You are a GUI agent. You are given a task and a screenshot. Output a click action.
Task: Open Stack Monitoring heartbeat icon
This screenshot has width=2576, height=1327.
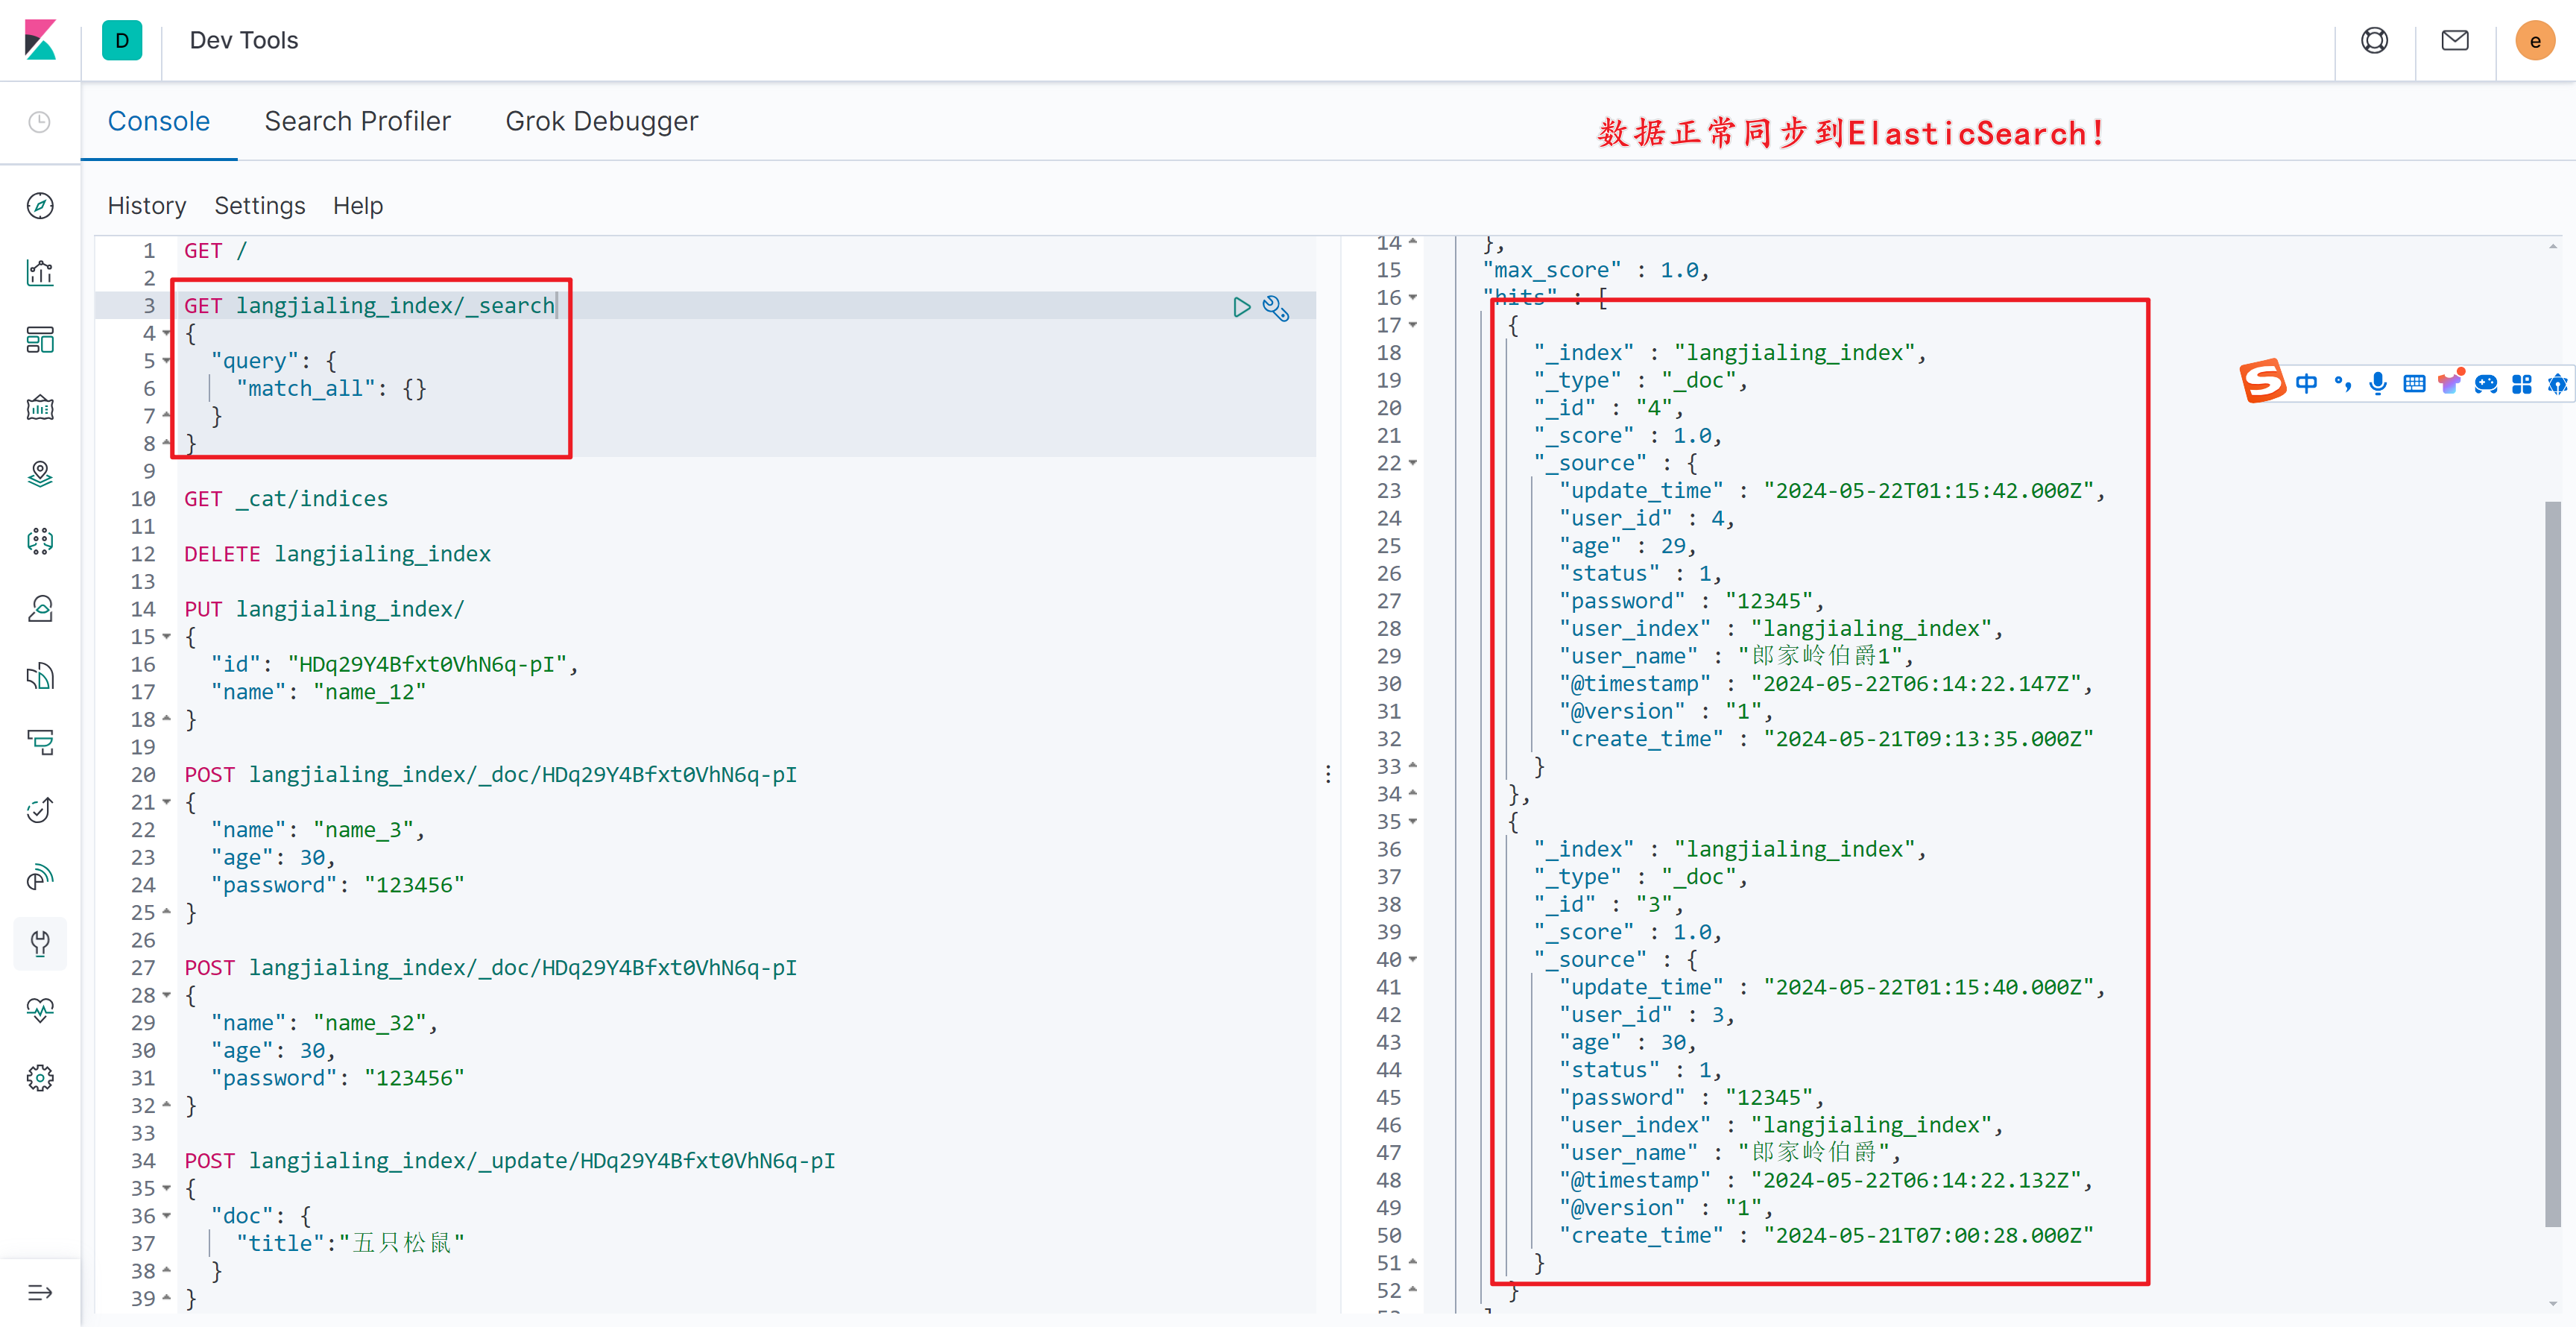tap(40, 1010)
